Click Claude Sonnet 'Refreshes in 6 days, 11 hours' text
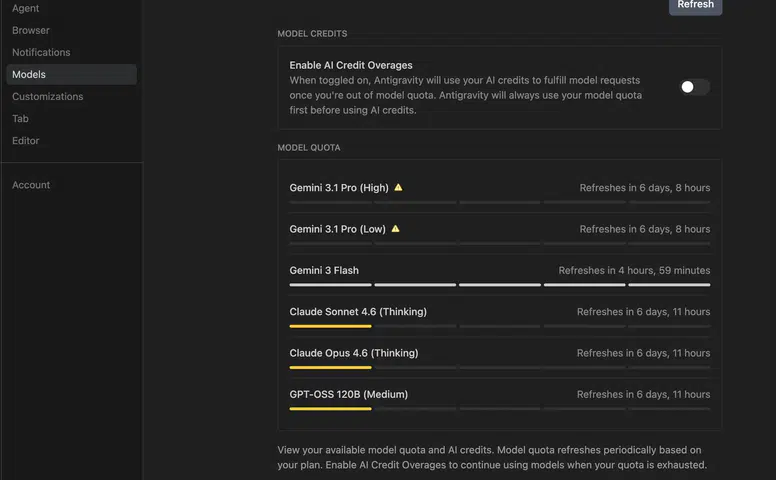Viewport: 776px width, 480px height. (643, 312)
